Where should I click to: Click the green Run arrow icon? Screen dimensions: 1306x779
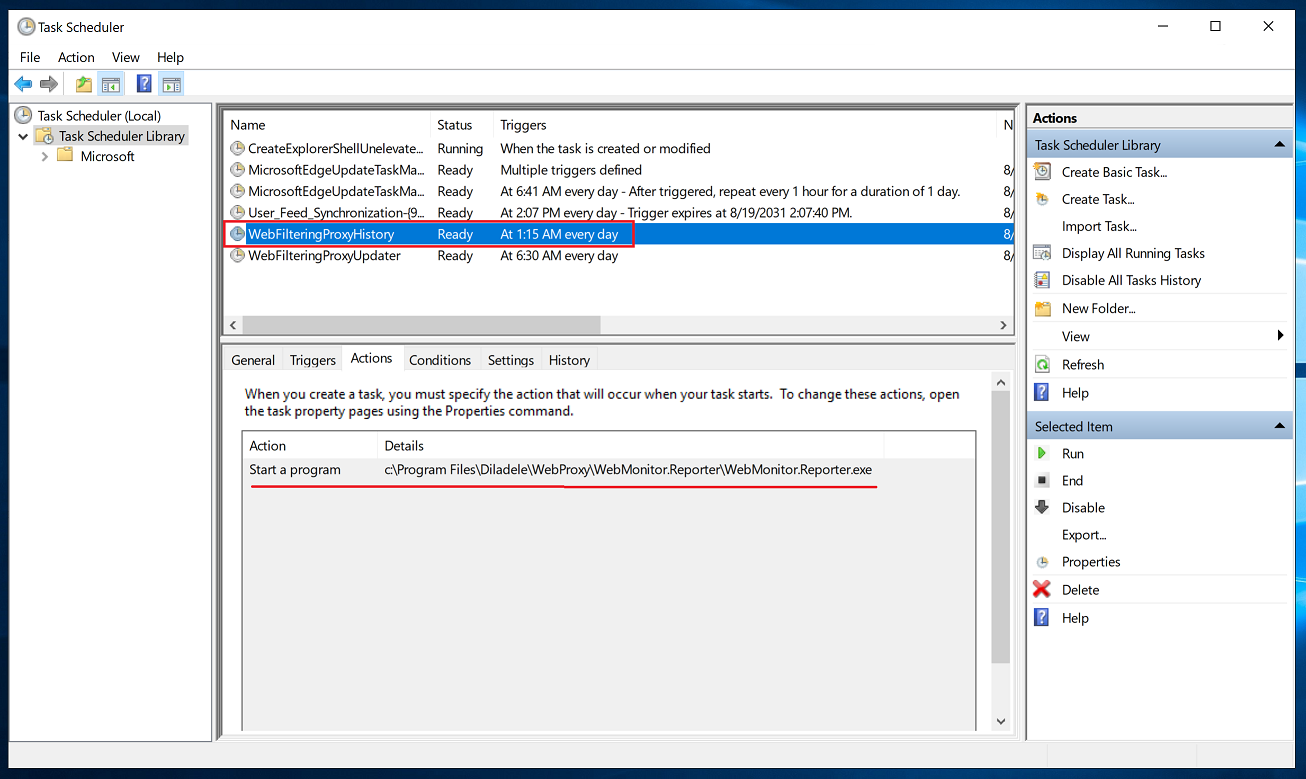tap(1042, 454)
